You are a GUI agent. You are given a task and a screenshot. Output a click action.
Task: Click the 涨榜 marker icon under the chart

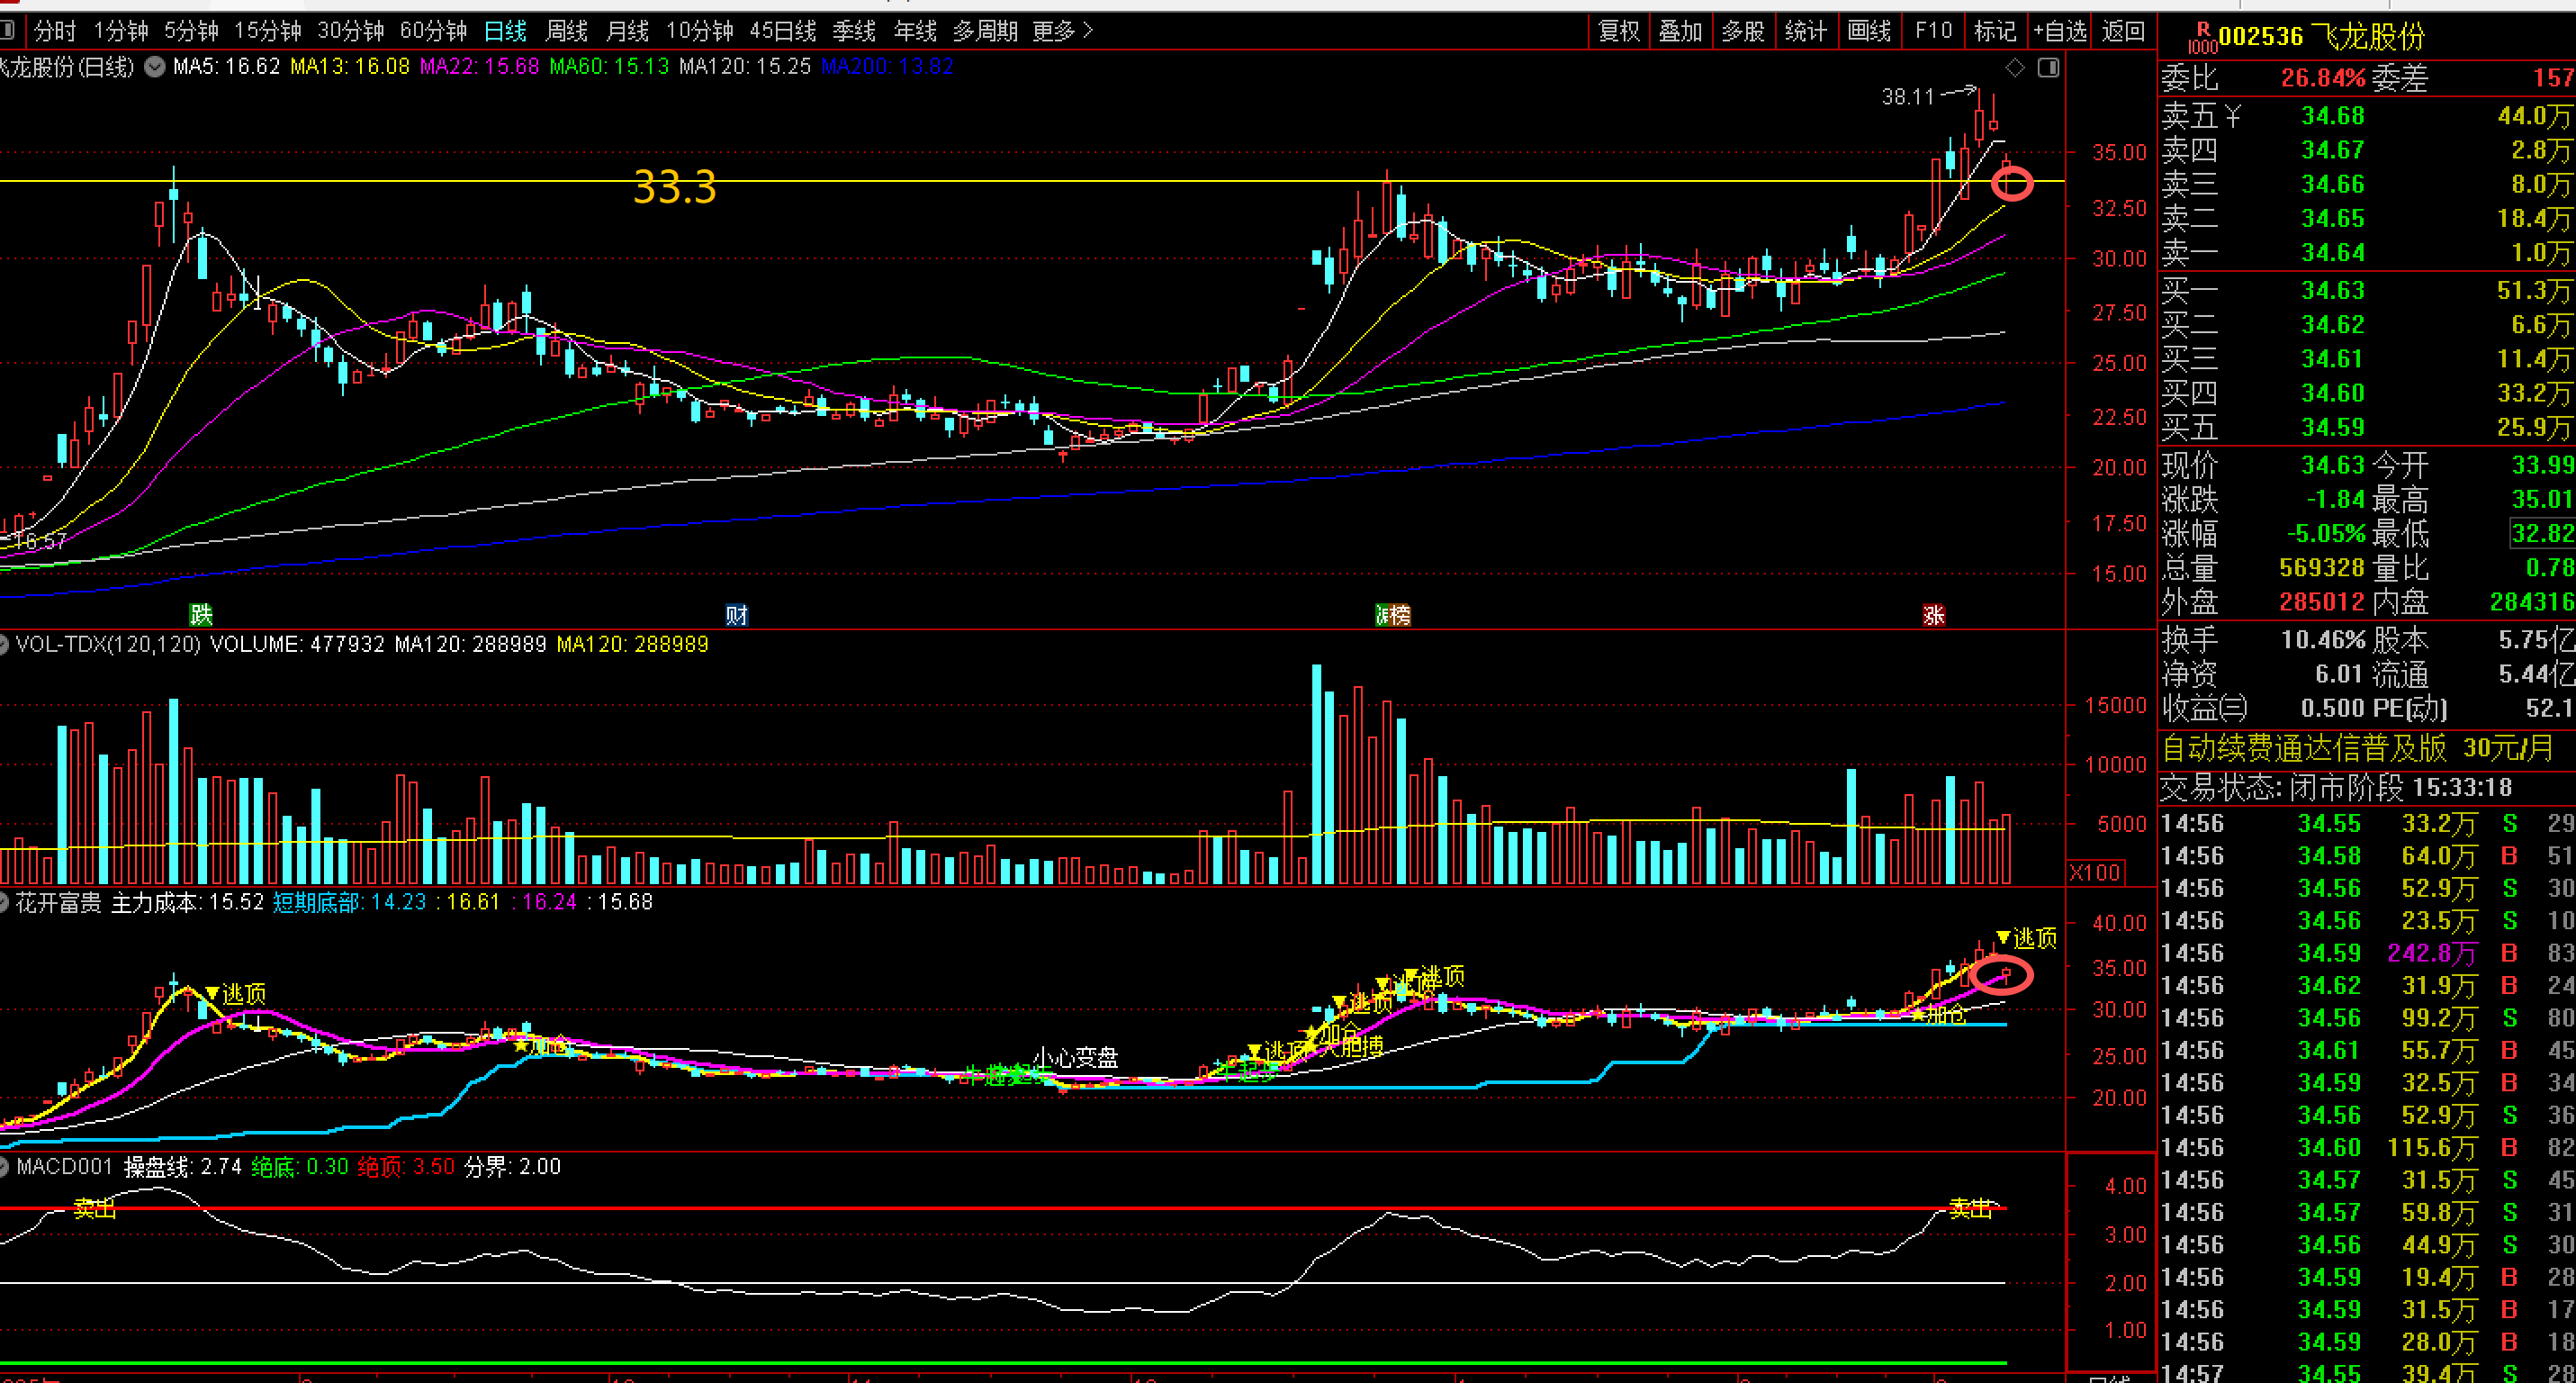tap(1392, 614)
